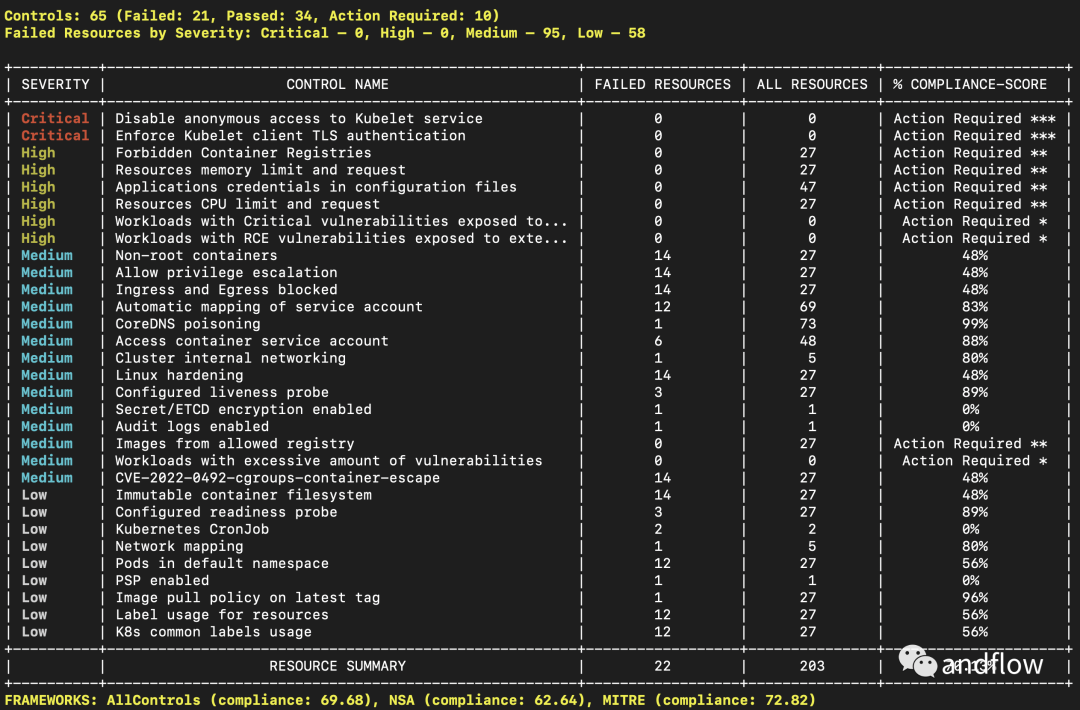Click 'Workloads with Critical vulnerabilities exposed to...' text
The width and height of the screenshot is (1080, 710).
click(342, 221)
